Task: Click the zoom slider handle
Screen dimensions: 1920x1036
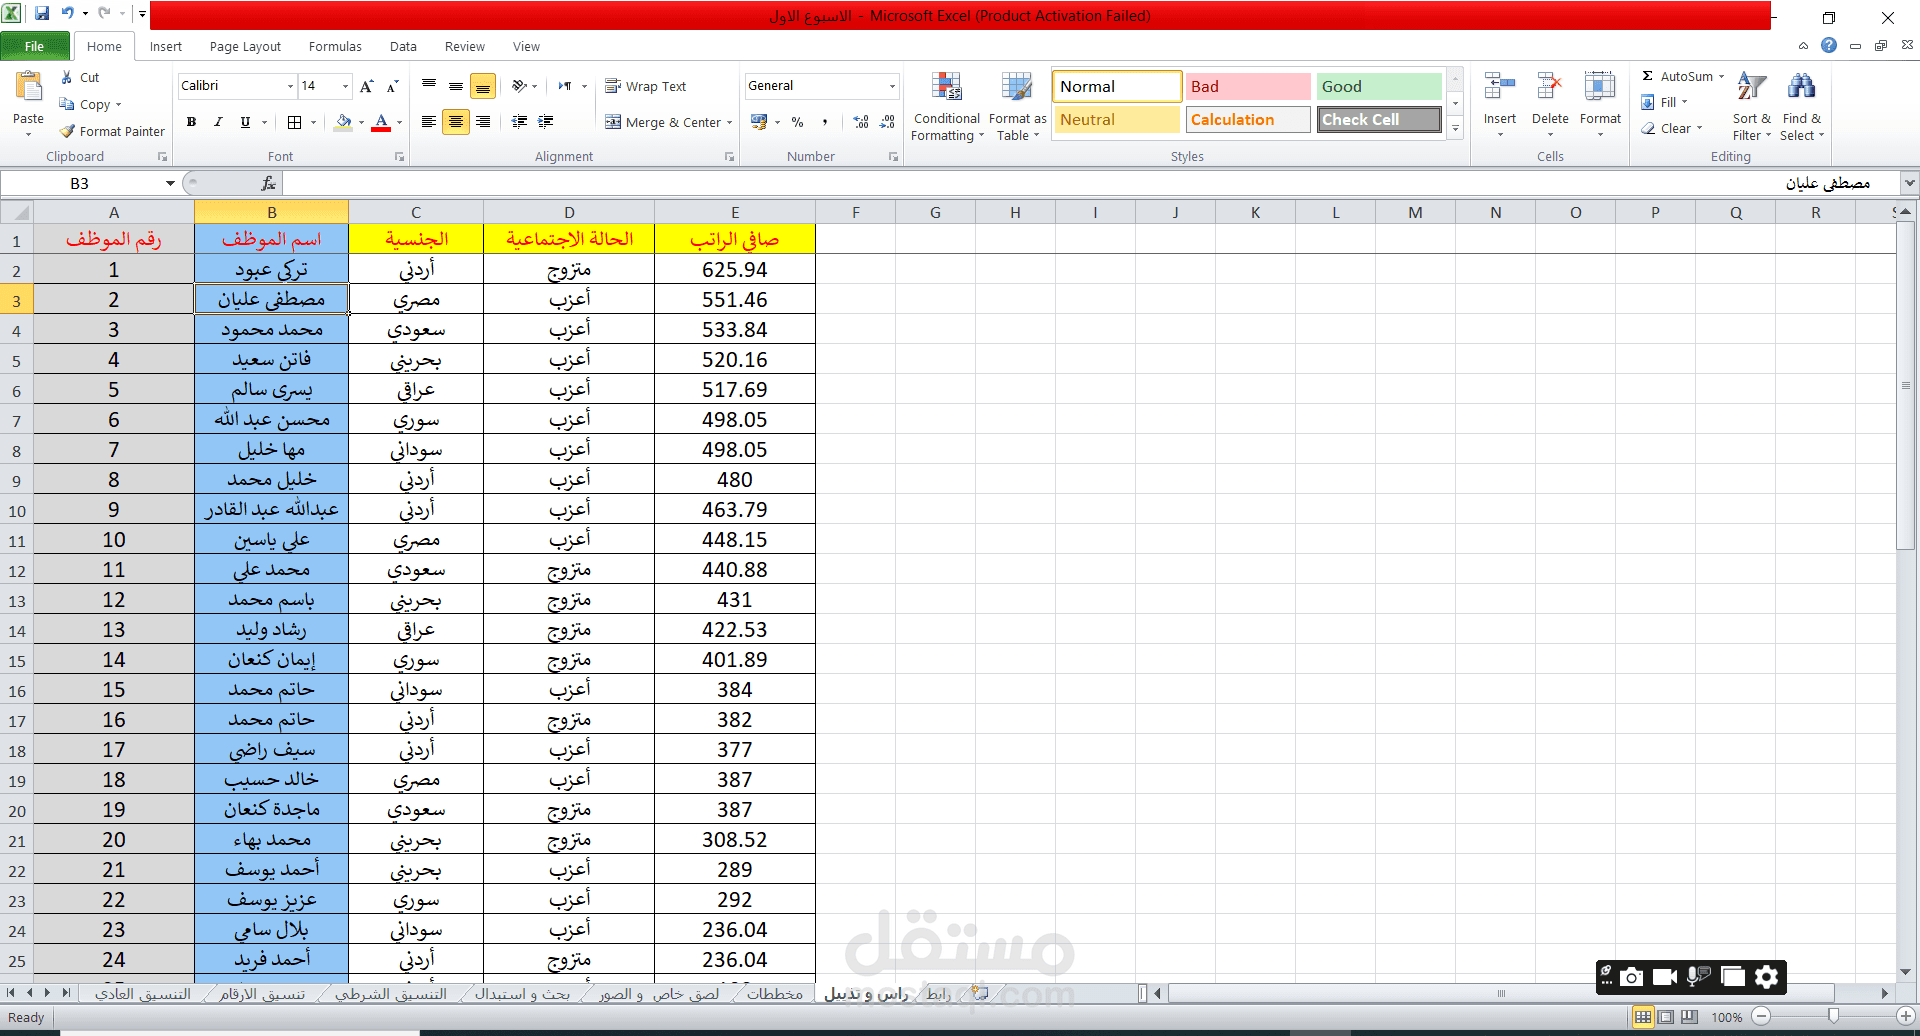Action: point(1833,1017)
